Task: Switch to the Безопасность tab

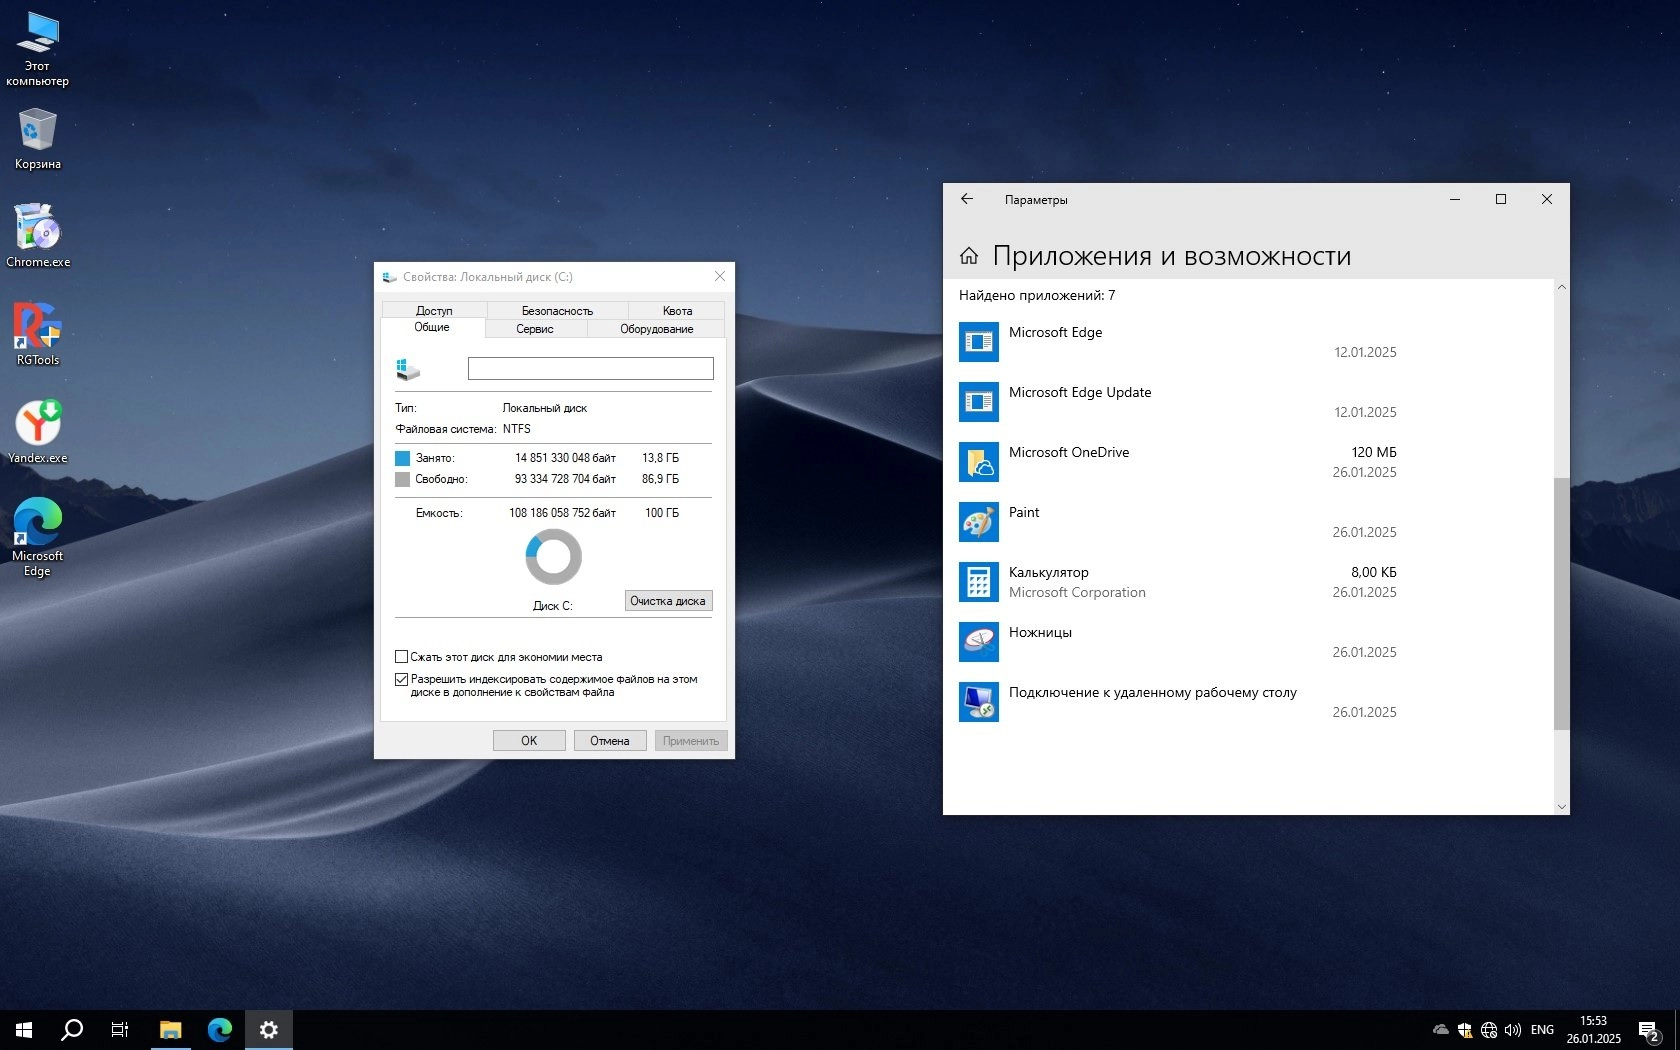Action: click(x=557, y=311)
